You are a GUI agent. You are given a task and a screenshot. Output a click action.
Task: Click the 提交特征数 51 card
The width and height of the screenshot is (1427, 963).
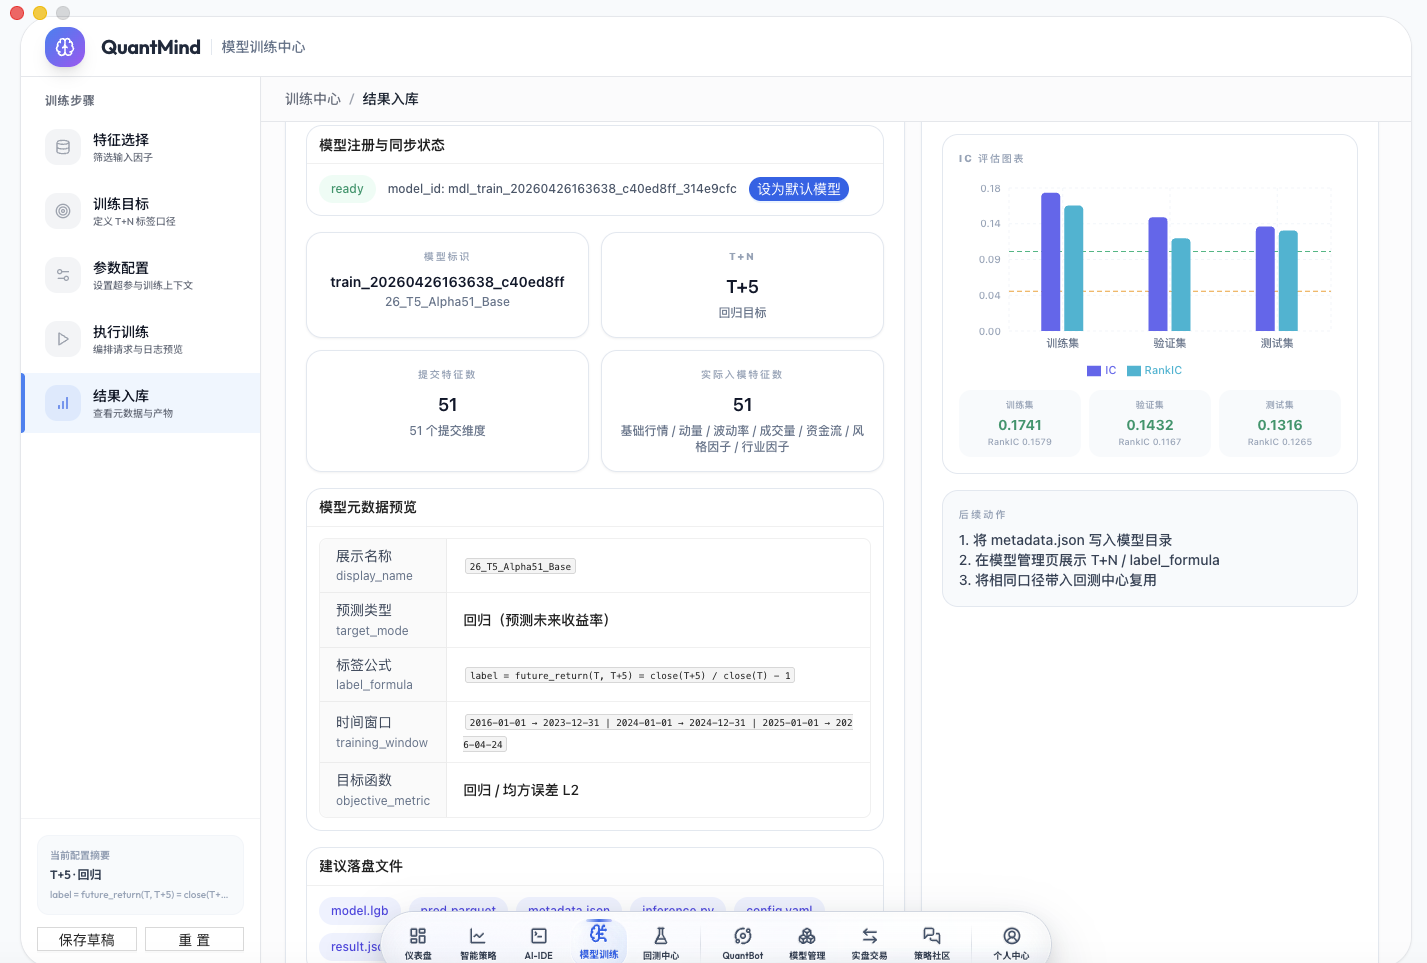click(x=447, y=411)
